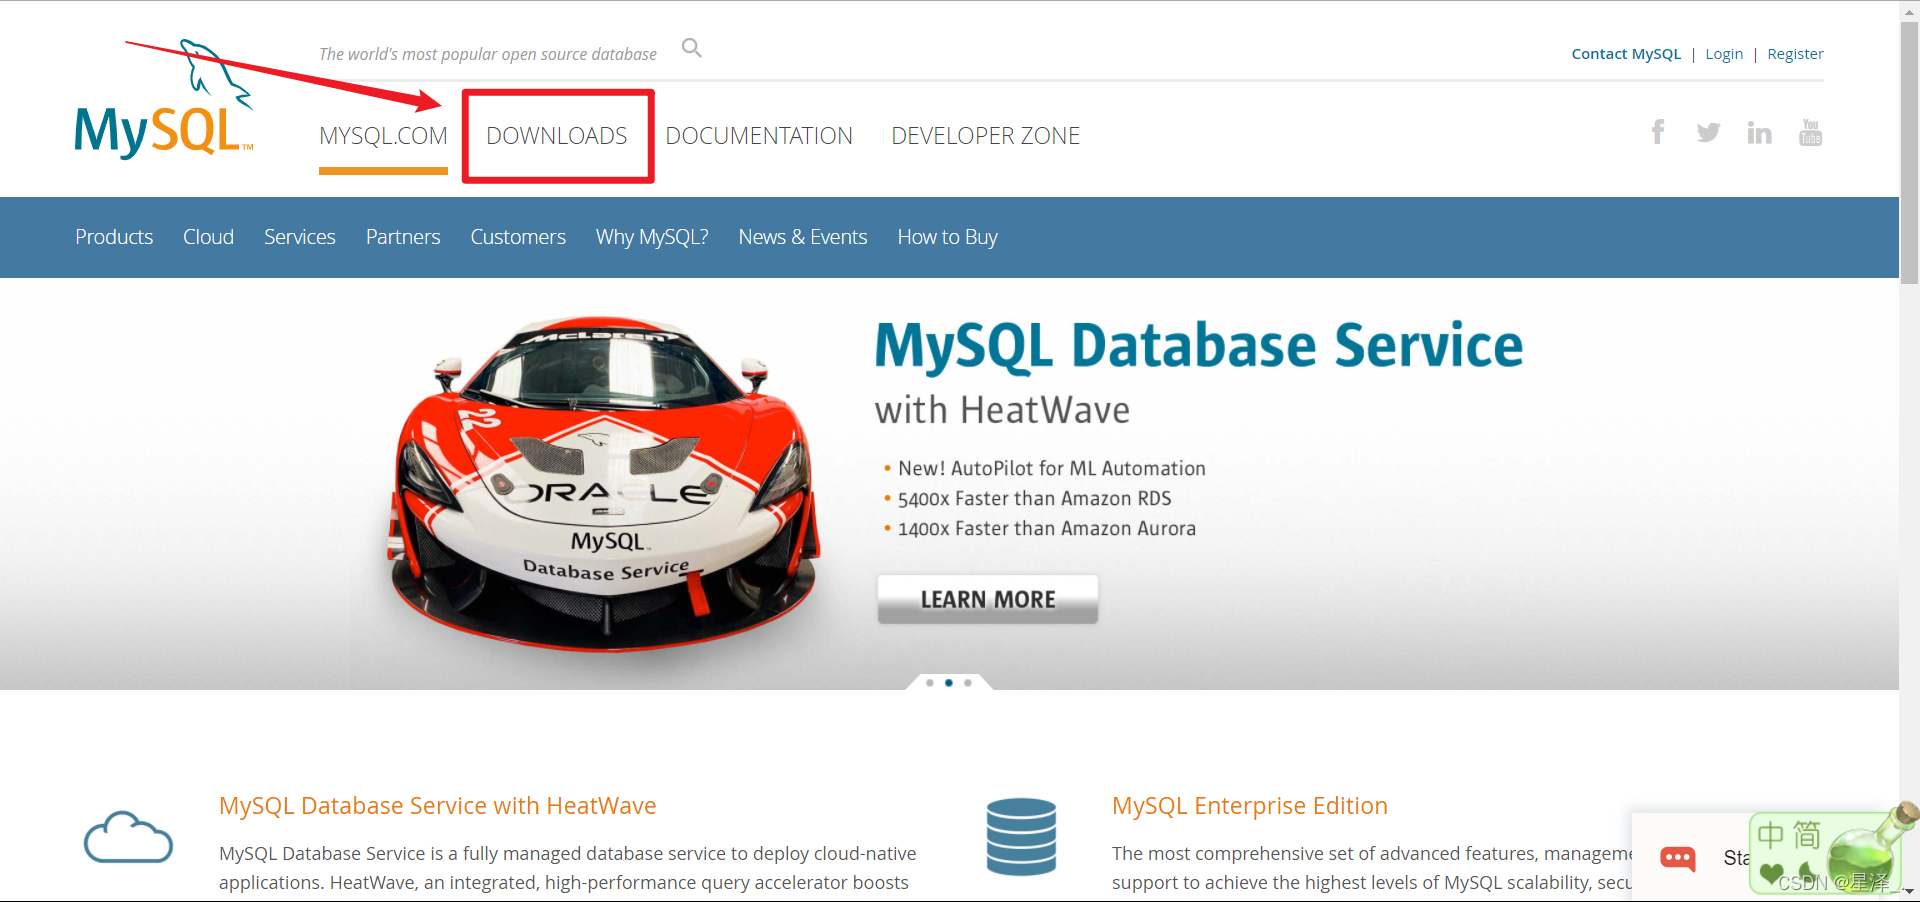The width and height of the screenshot is (1920, 902).
Task: Open the Services menu item
Action: point(300,237)
